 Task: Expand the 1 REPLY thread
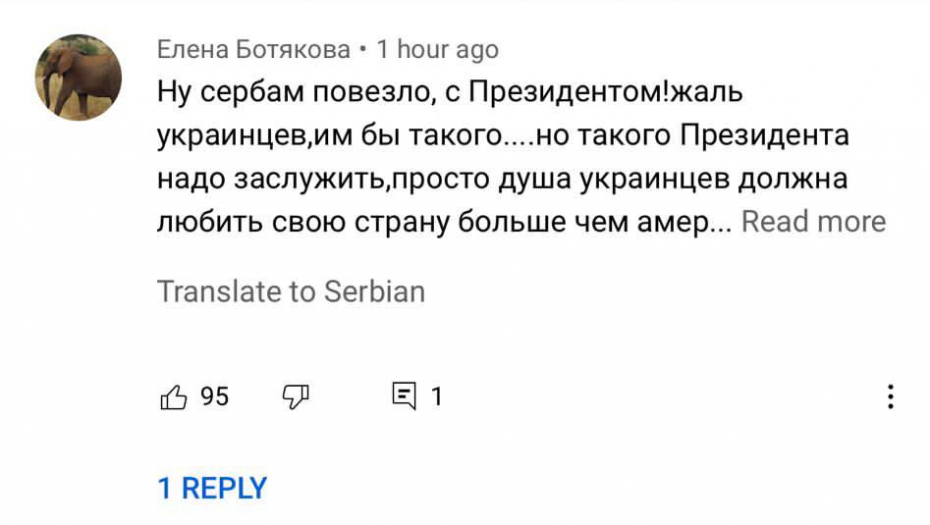(x=212, y=488)
